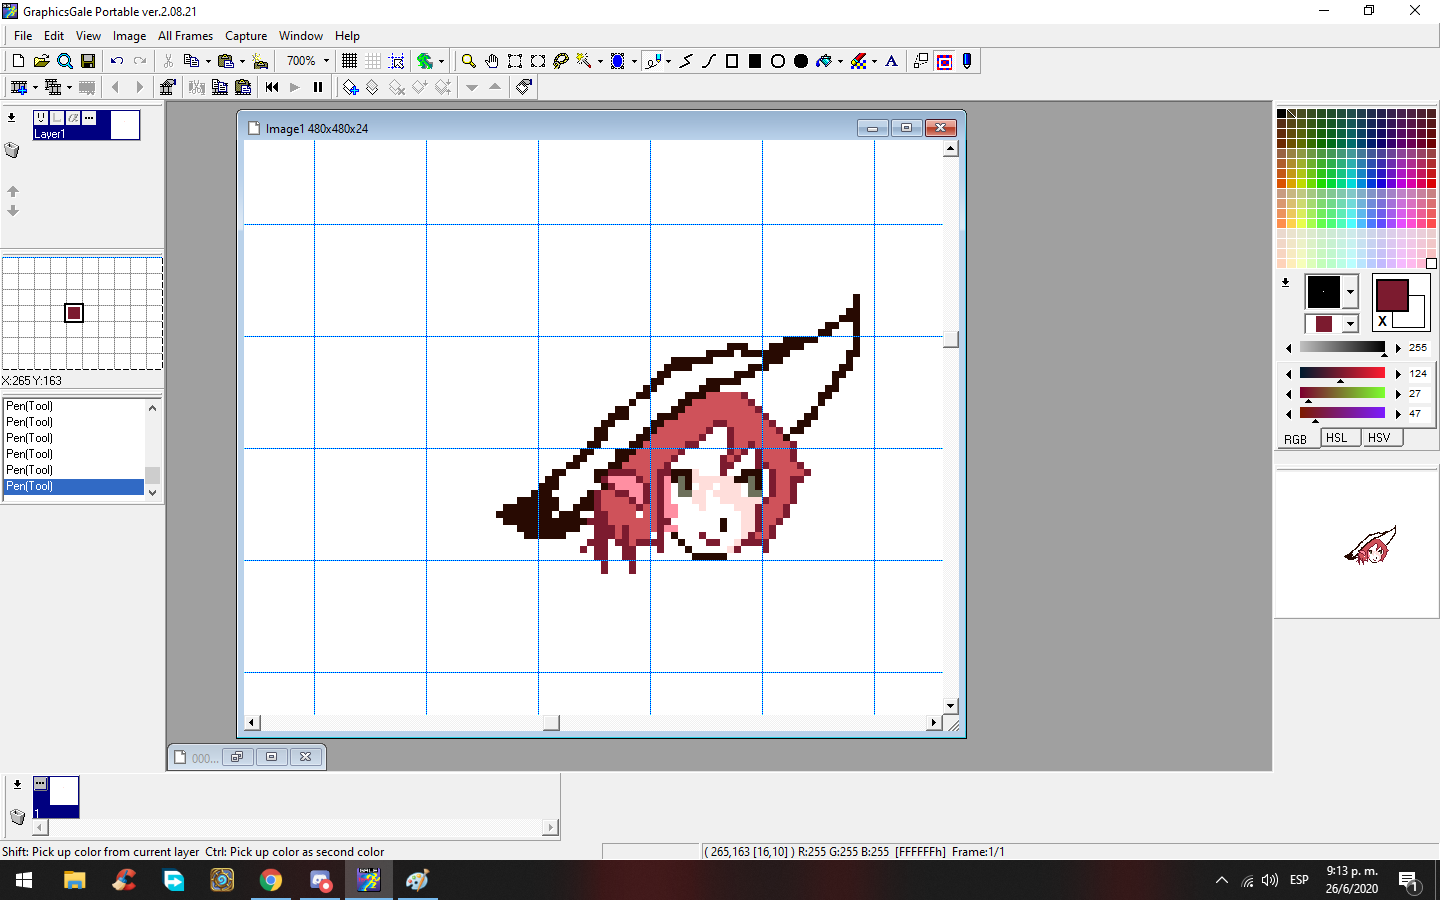Select the last Pen(Tool) history entry
The width and height of the screenshot is (1440, 900).
74,486
